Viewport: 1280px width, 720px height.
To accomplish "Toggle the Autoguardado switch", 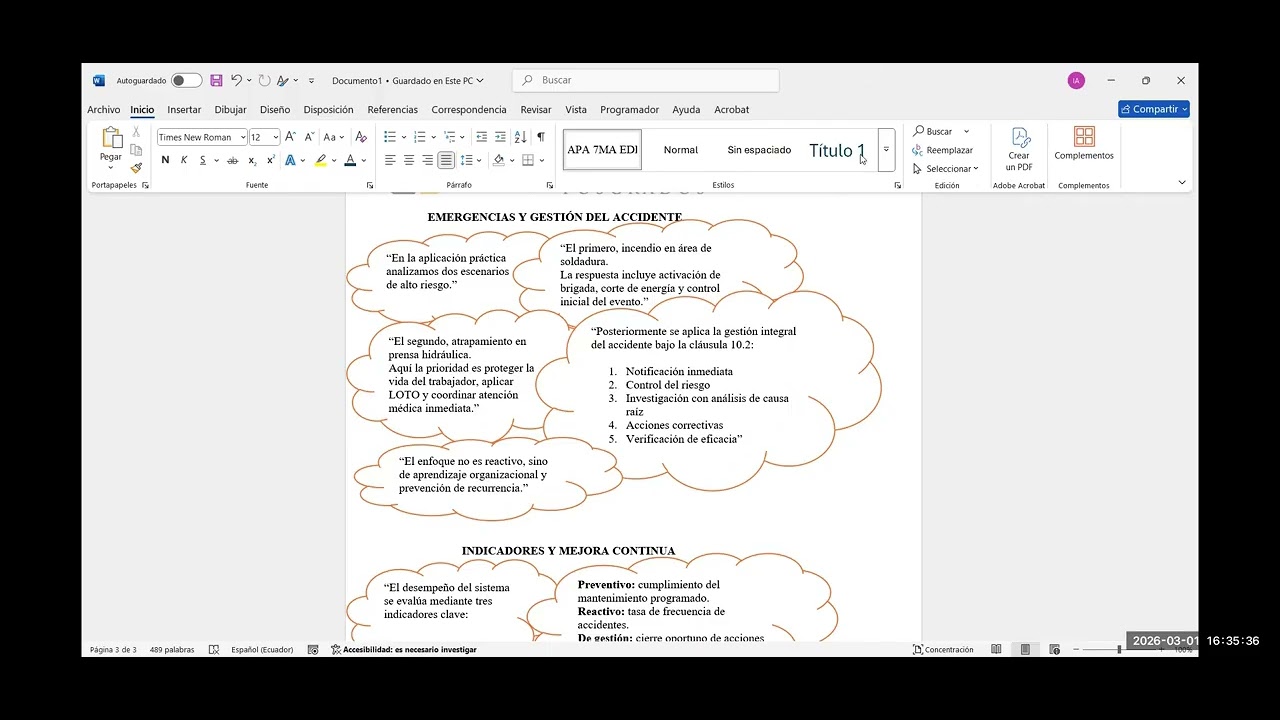I will (x=186, y=80).
